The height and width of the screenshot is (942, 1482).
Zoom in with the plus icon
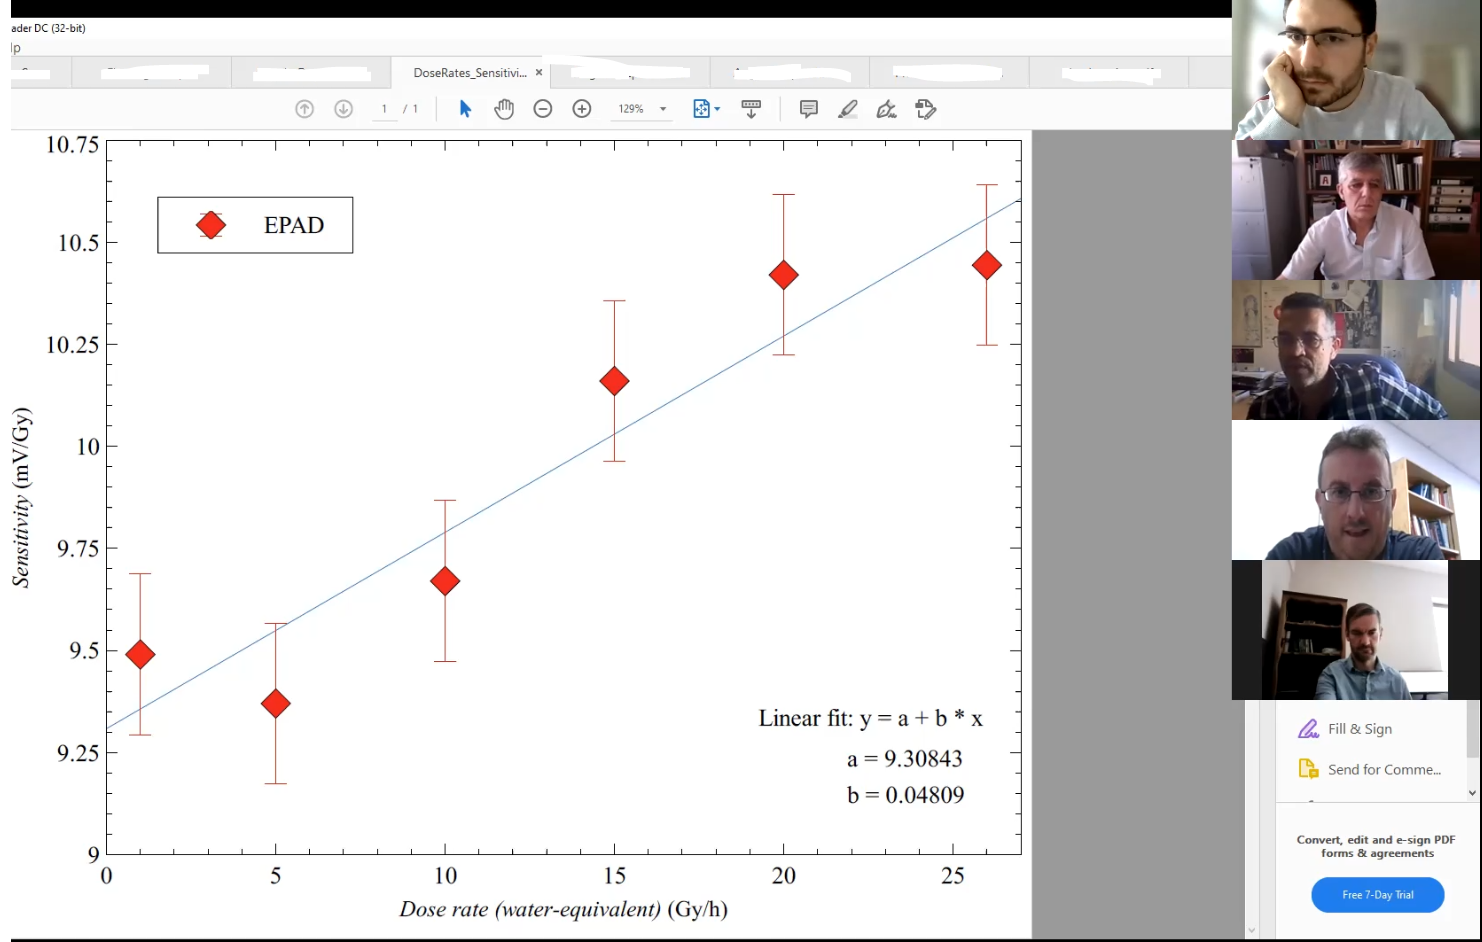582,109
